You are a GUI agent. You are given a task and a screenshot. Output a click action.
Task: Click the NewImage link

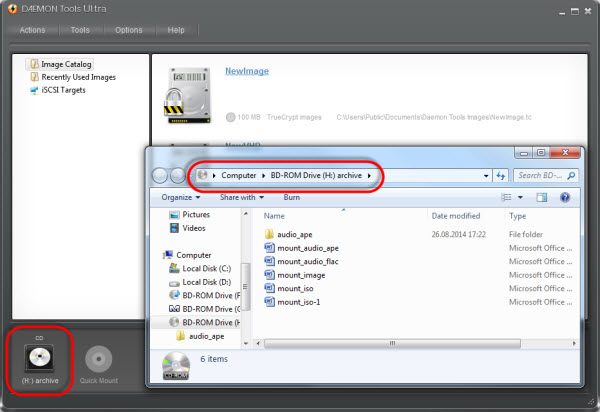point(247,71)
